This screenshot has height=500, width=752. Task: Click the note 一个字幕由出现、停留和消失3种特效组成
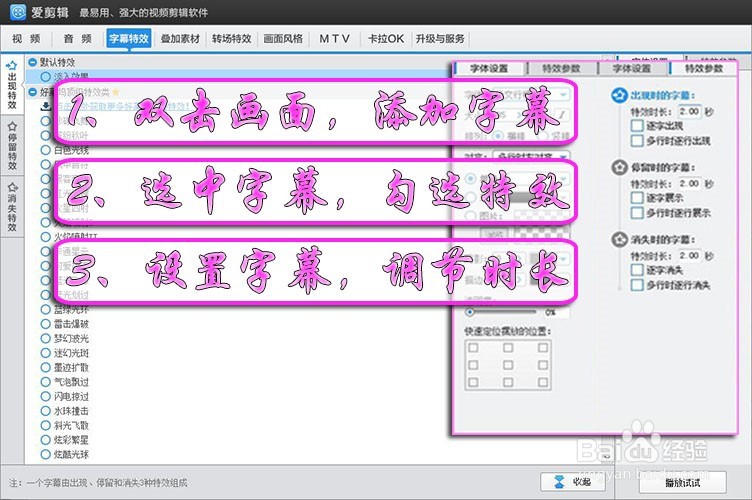point(106,483)
